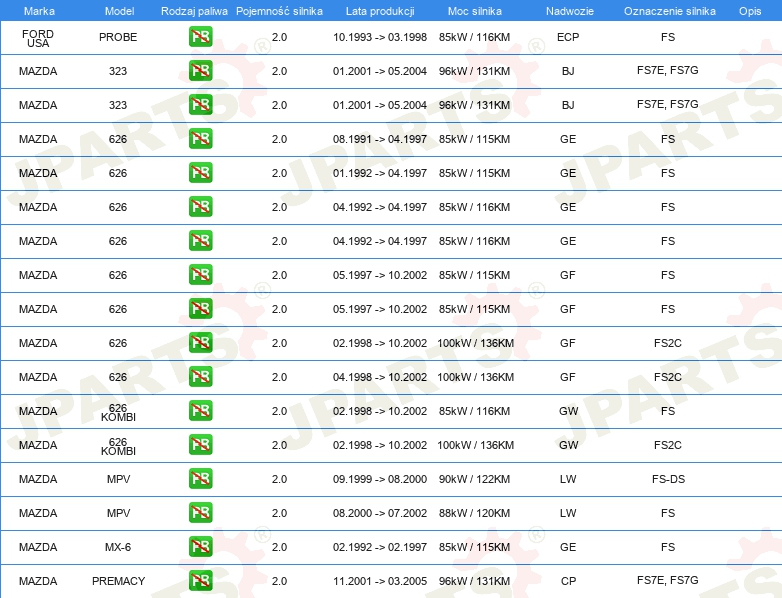The height and width of the screenshot is (598, 782).
Task: Click the fuel icon in the 626 KOMBI 136KM row
Action: pyautogui.click(x=200, y=444)
